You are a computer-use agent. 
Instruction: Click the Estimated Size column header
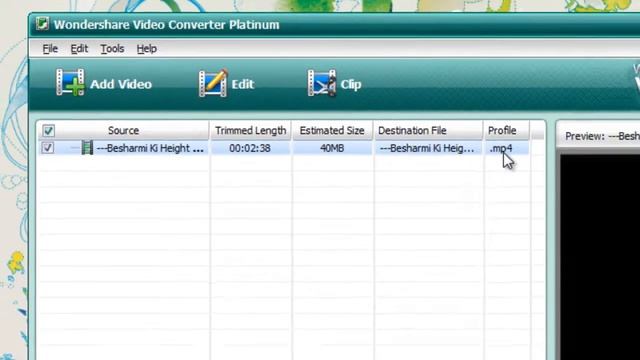click(332, 131)
